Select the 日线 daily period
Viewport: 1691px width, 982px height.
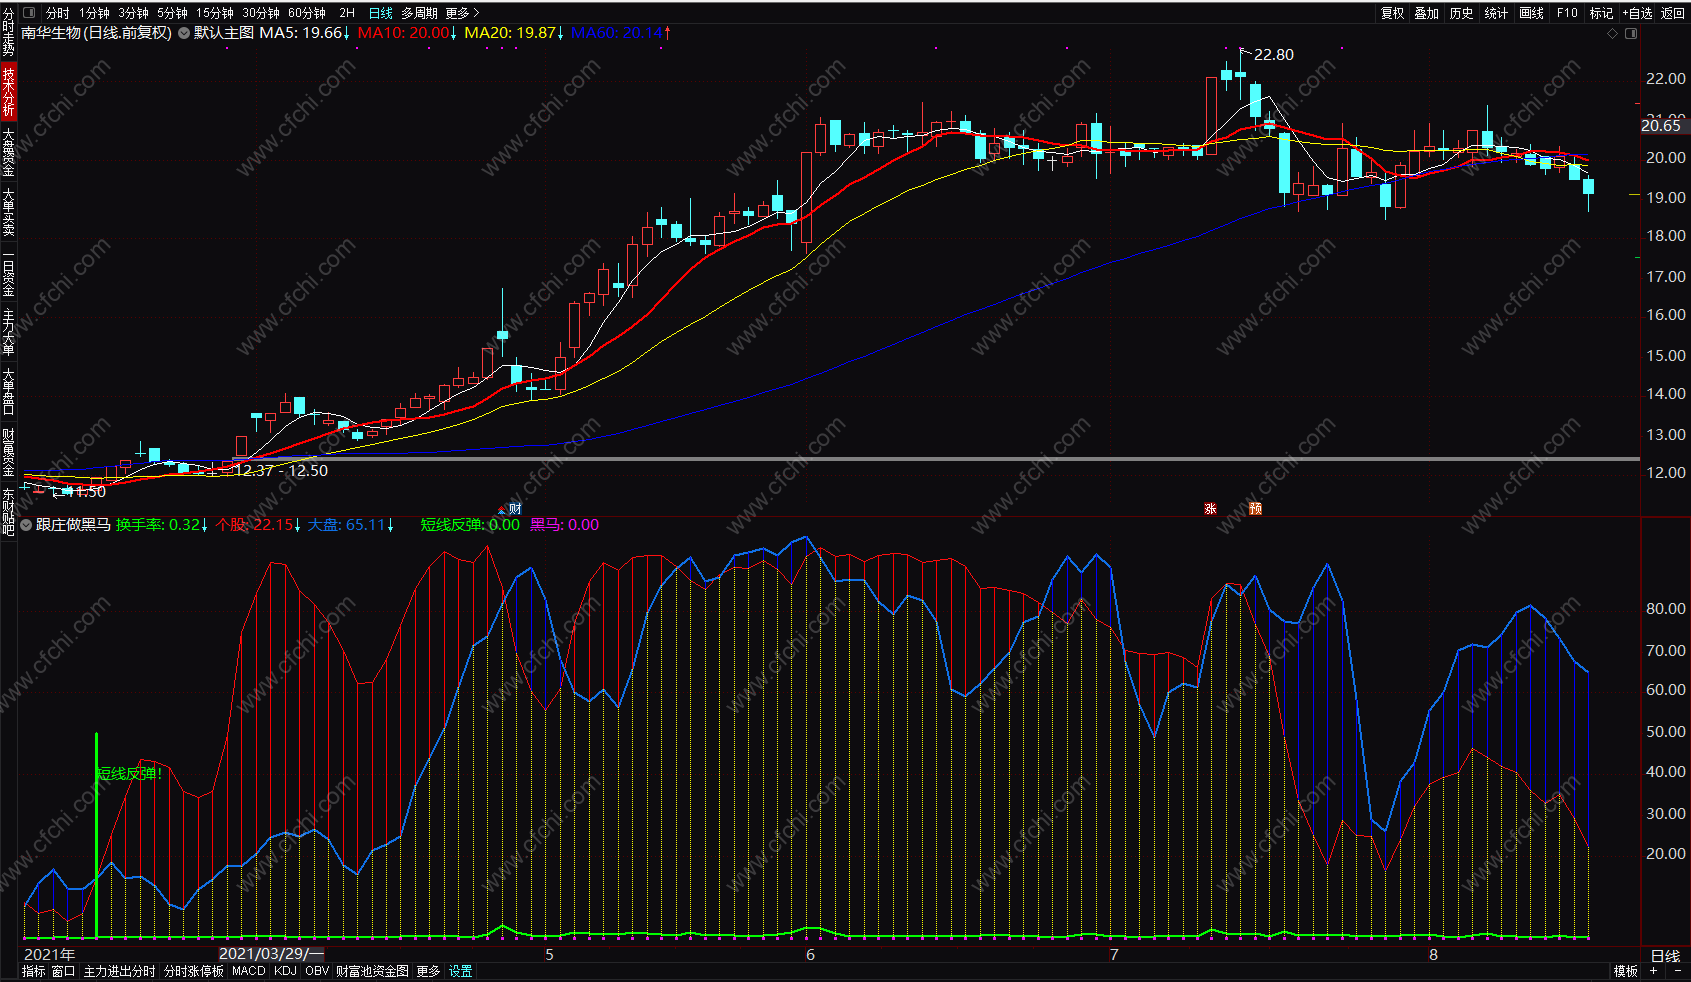point(381,13)
